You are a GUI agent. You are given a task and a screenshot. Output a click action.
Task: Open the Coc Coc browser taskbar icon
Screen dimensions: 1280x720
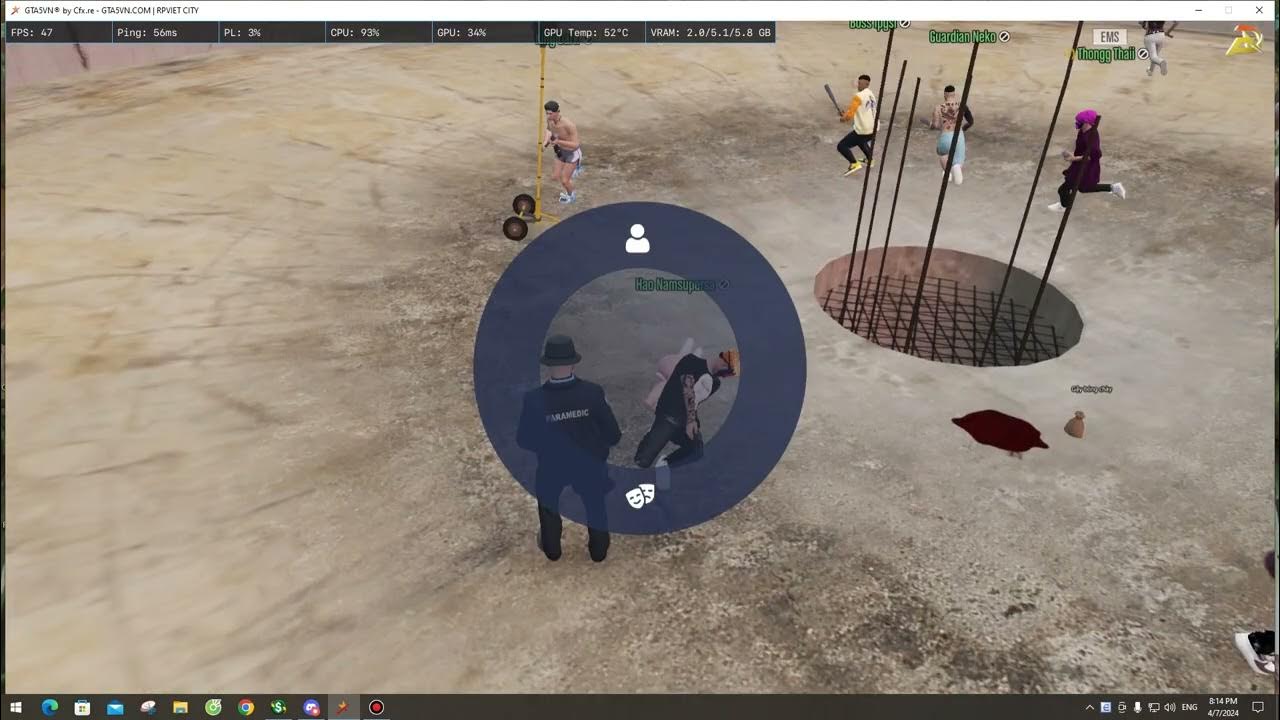click(x=213, y=707)
